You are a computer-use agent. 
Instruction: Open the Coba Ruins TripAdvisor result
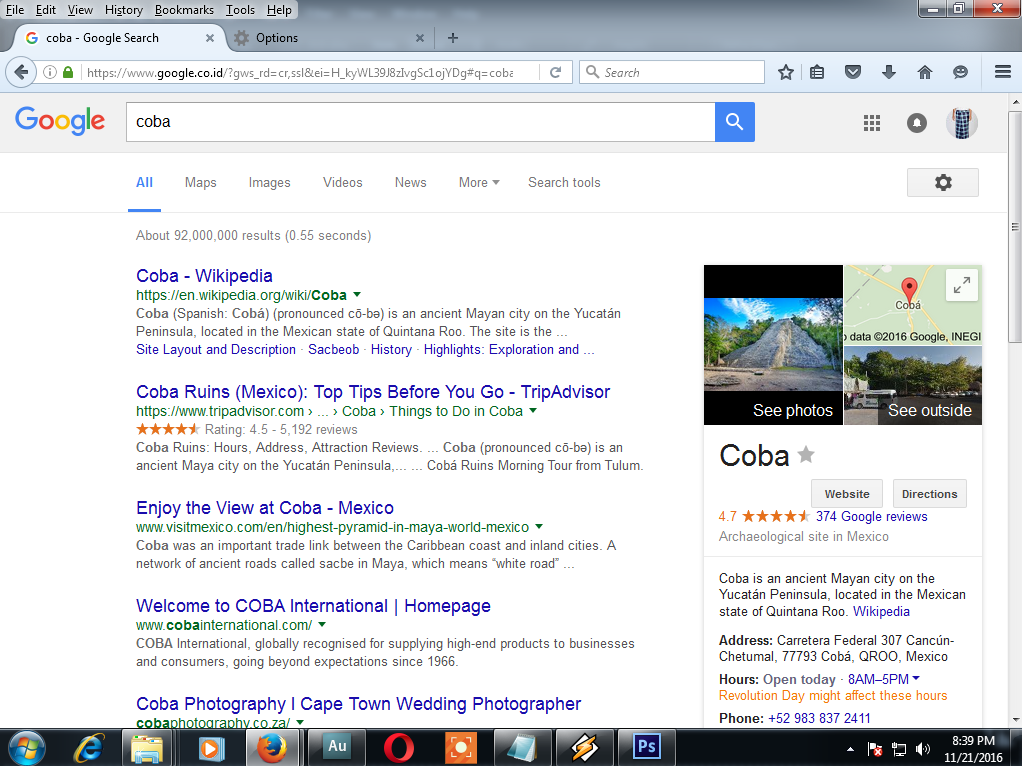click(x=373, y=392)
